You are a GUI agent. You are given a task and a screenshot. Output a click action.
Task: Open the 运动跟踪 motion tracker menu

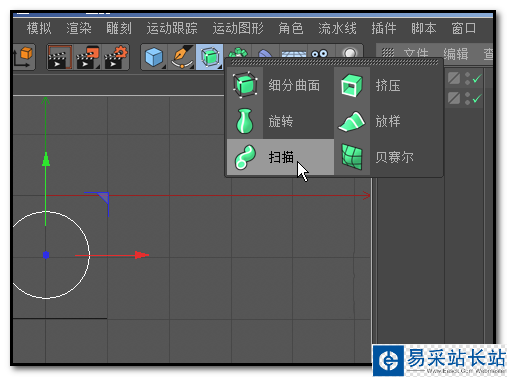(172, 28)
